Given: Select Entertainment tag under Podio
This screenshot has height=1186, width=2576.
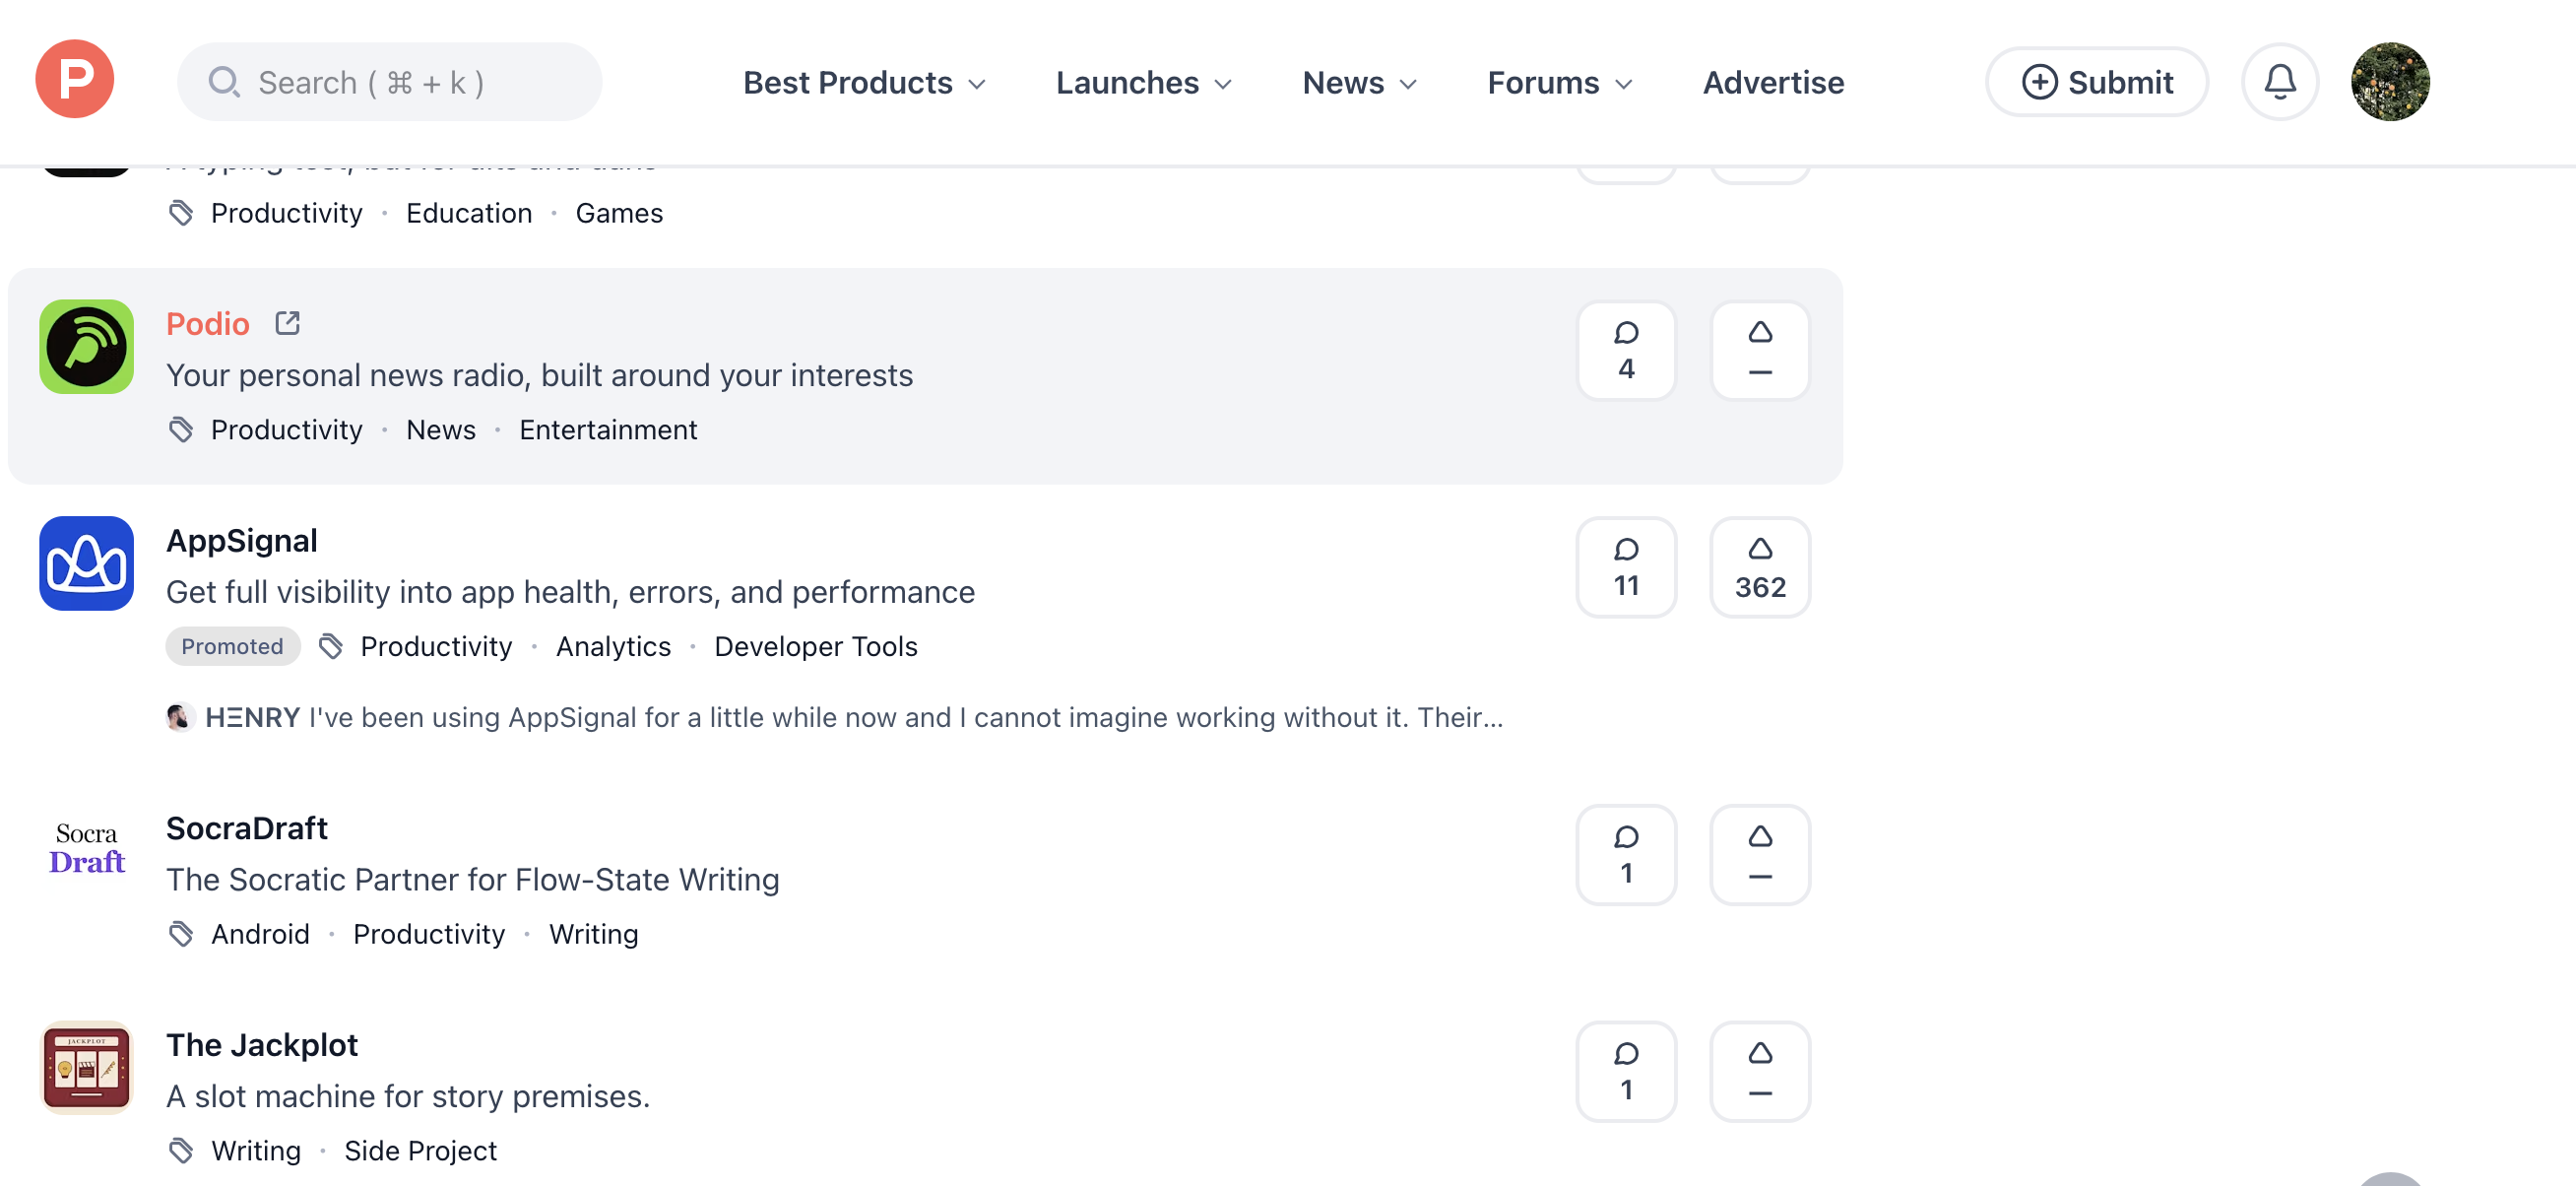Looking at the screenshot, I should (x=608, y=430).
